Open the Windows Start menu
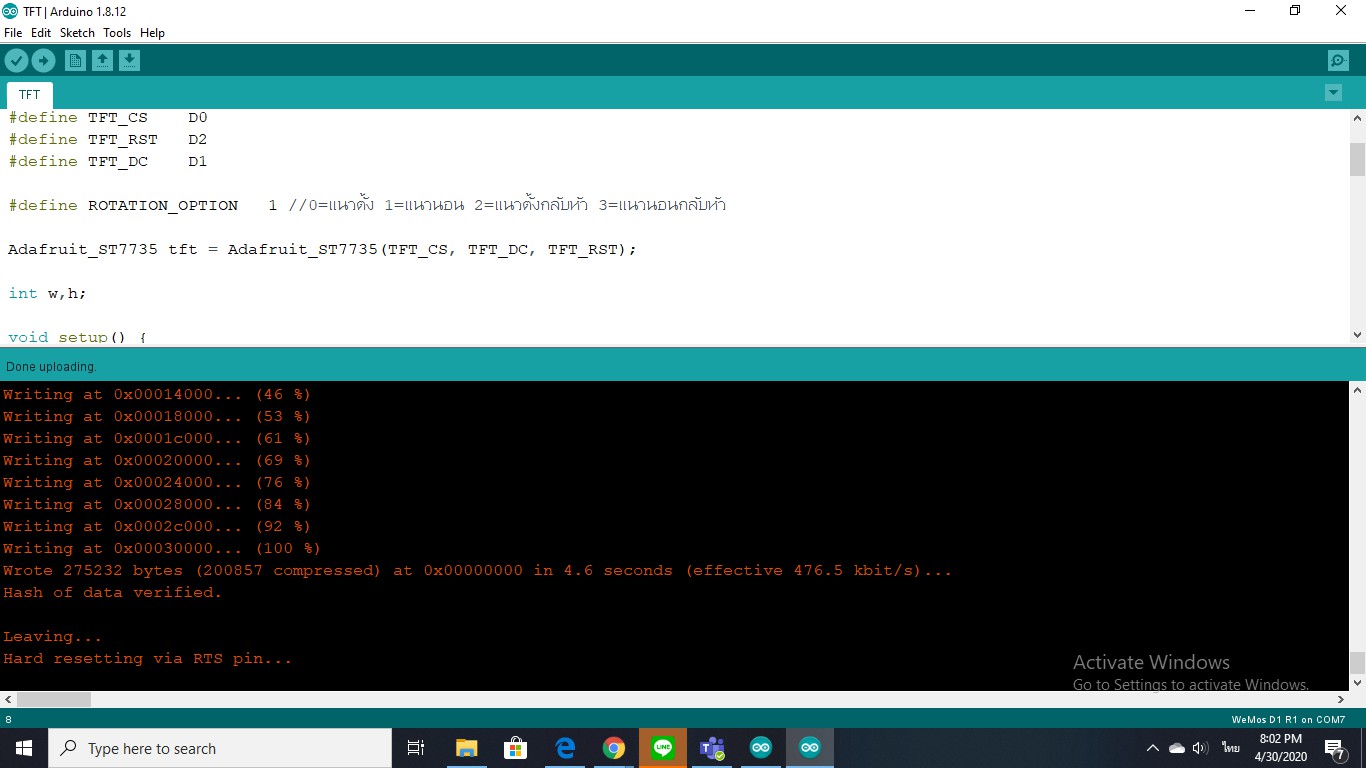 tap(24, 748)
